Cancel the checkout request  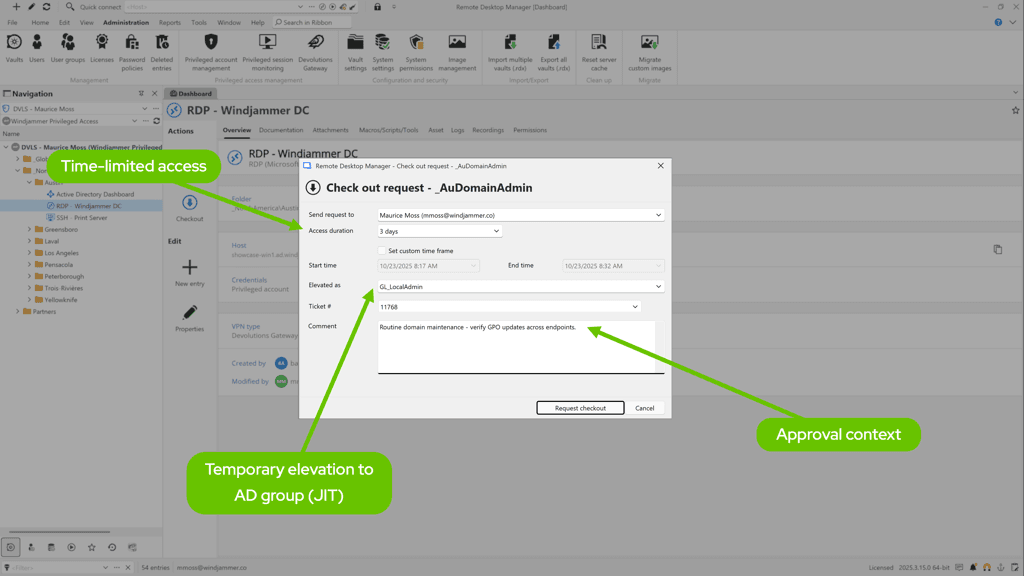[x=645, y=407]
